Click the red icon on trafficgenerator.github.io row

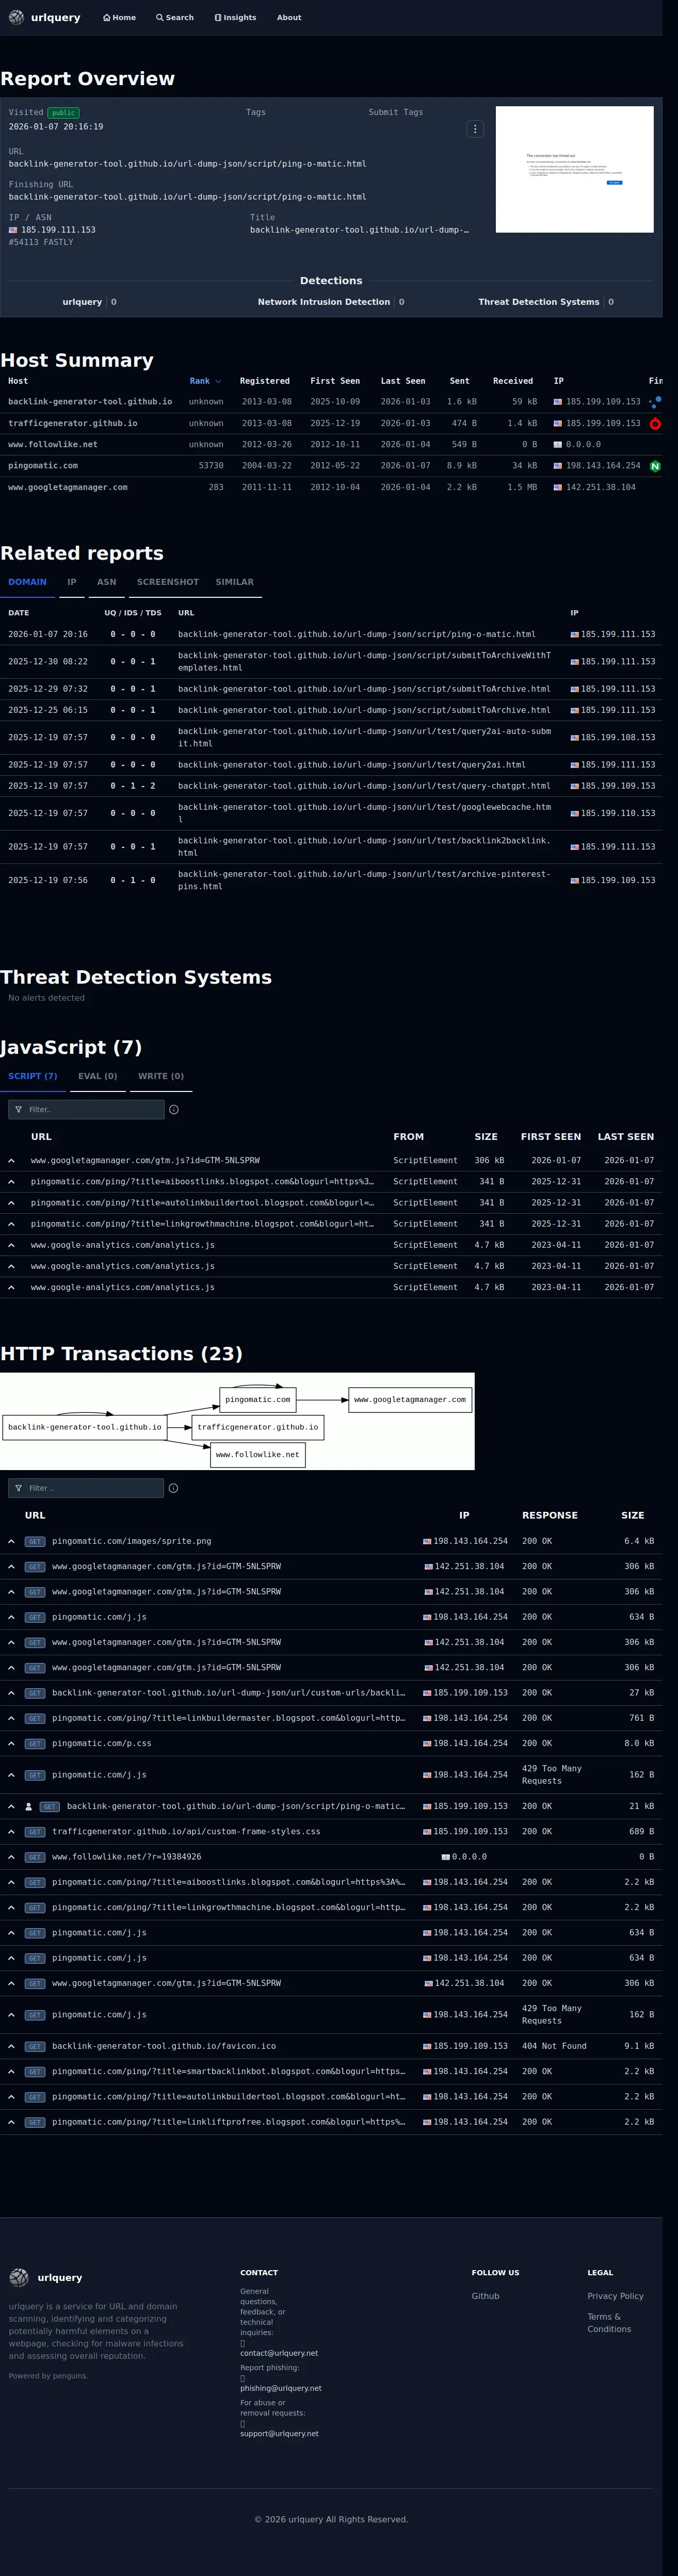pyautogui.click(x=655, y=424)
